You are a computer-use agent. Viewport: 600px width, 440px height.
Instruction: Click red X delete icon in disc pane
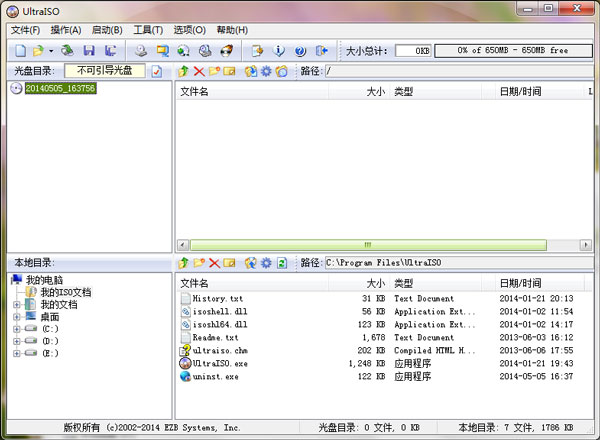point(199,72)
